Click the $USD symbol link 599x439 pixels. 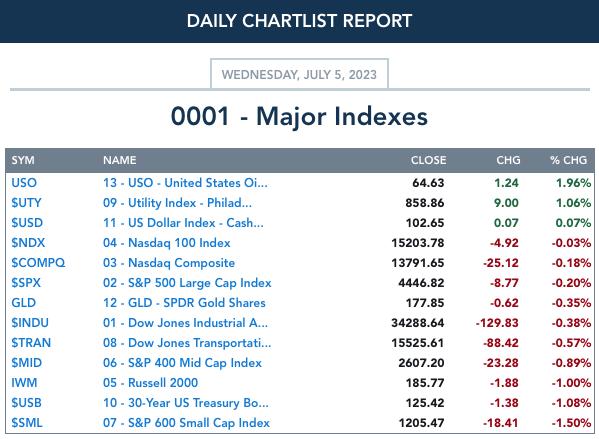27,222
